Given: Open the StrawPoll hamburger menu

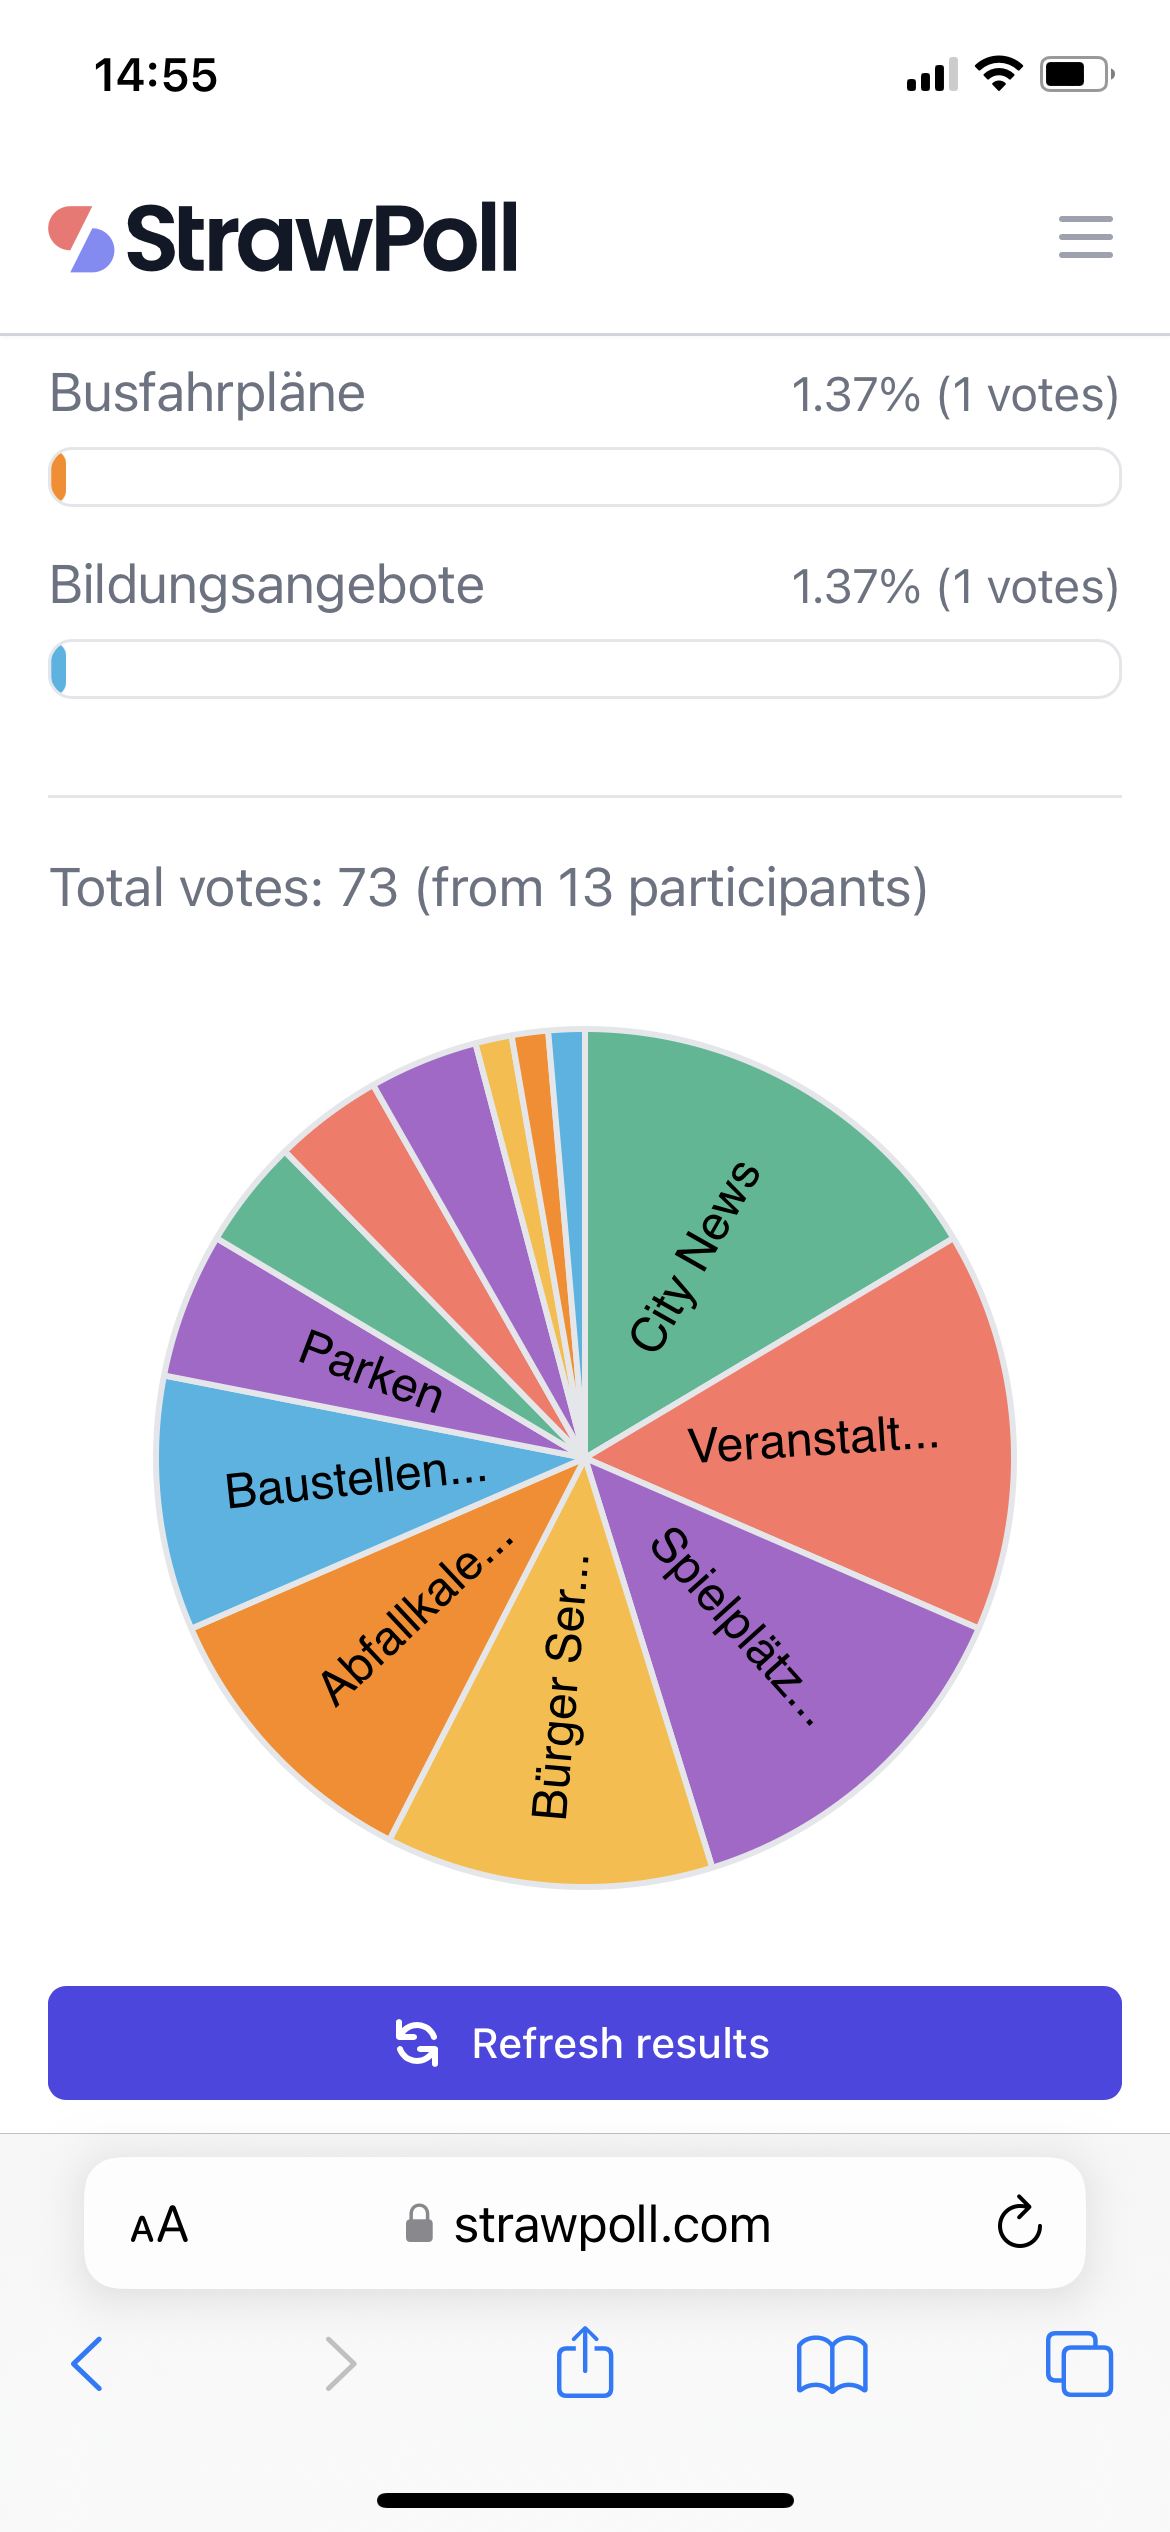Looking at the screenshot, I should pyautogui.click(x=1085, y=237).
